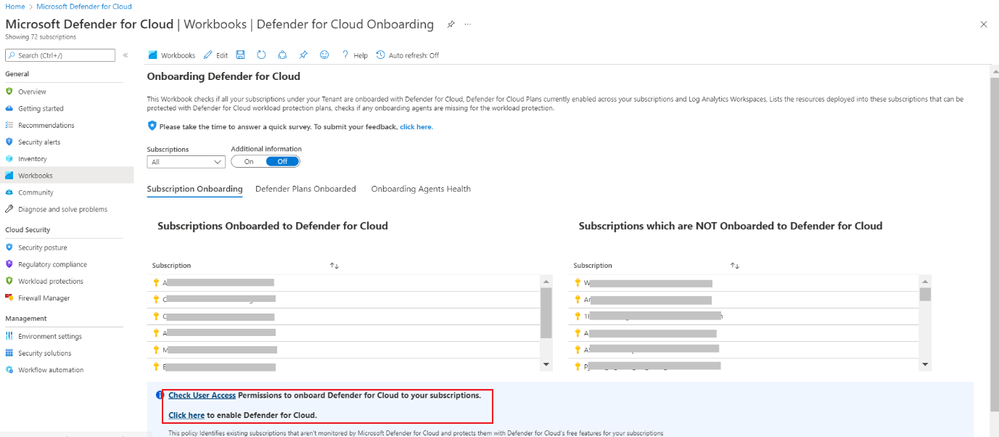Refresh the workbook with circular arrow icon
999x437 pixels.
tap(261, 55)
